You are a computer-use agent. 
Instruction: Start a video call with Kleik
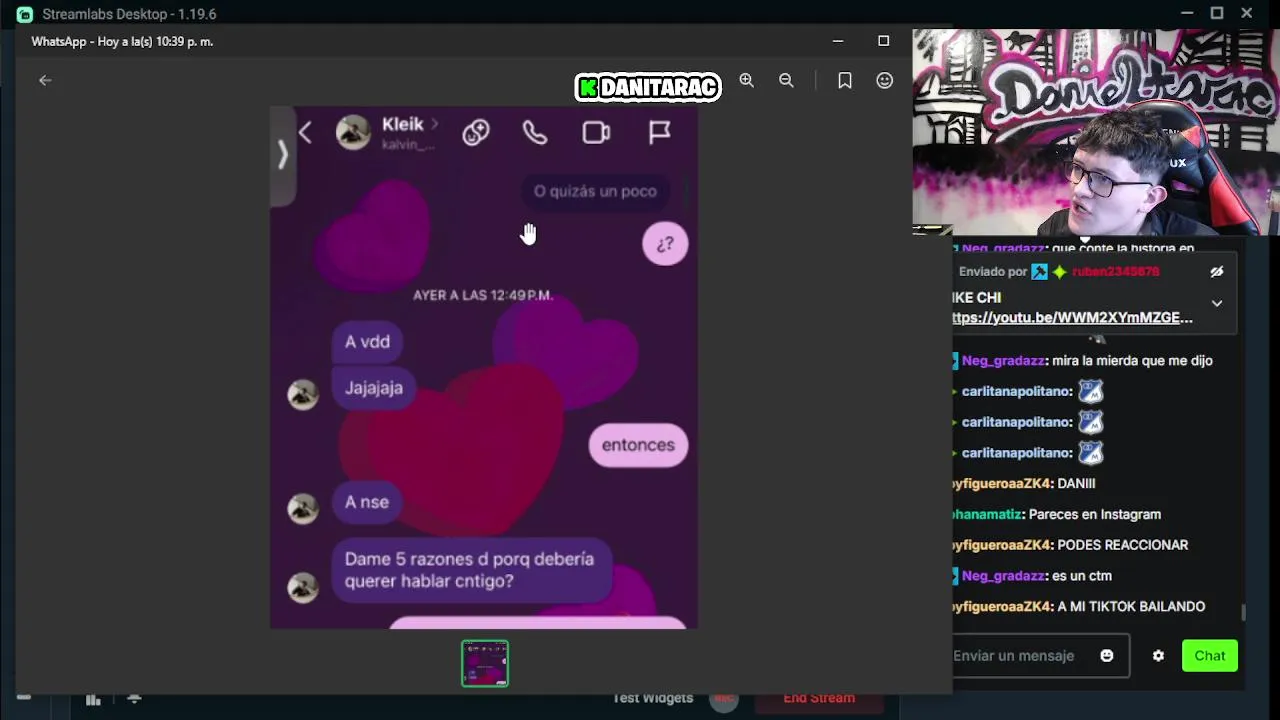[596, 133]
